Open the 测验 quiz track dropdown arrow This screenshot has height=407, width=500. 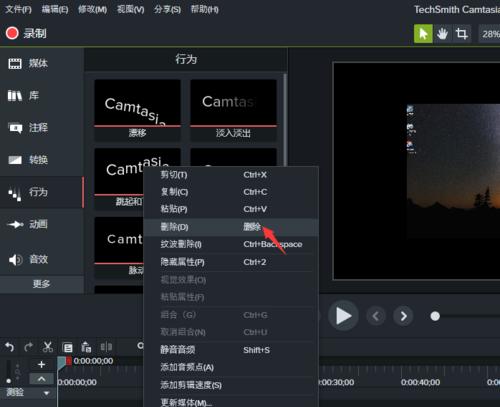coord(47,393)
